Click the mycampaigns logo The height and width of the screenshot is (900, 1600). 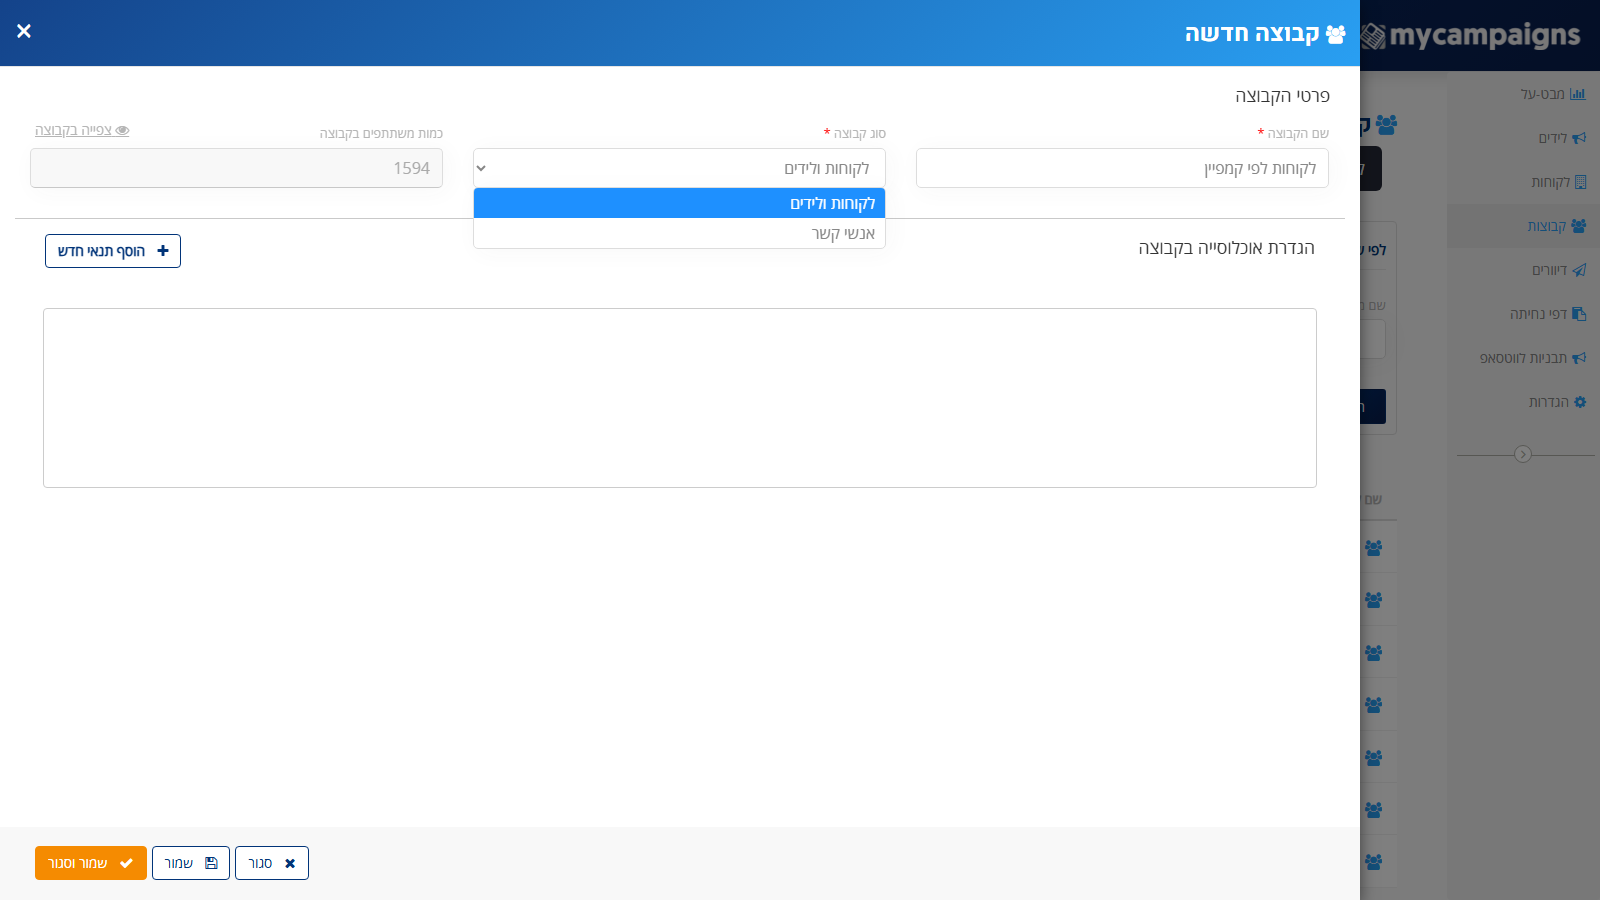(x=1470, y=36)
